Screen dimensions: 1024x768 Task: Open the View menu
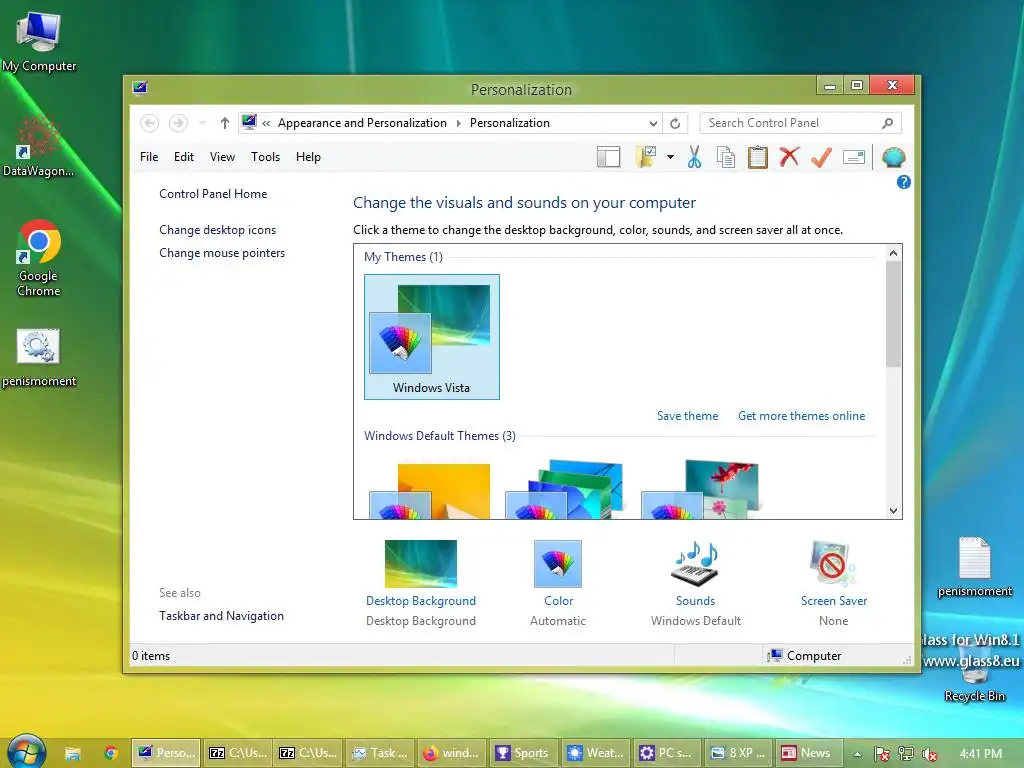(222, 157)
